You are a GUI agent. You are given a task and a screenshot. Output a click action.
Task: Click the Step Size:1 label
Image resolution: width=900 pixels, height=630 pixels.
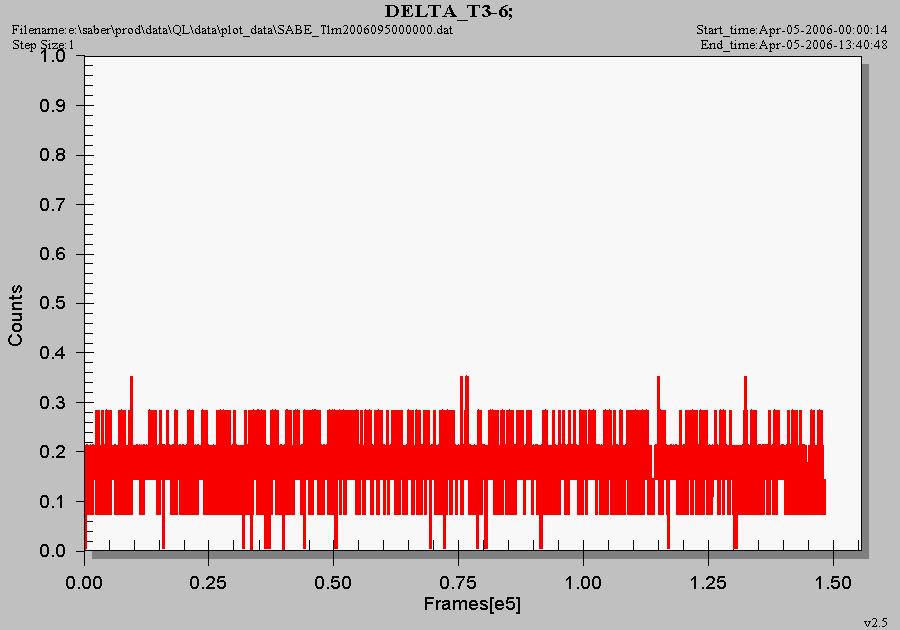43,45
